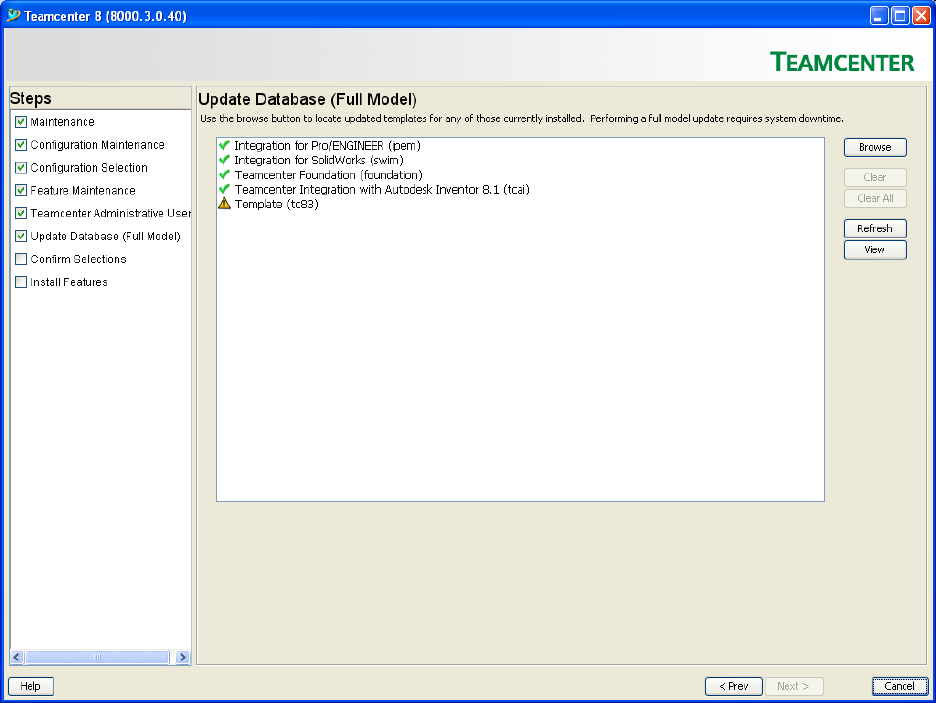This screenshot has width=936, height=703.
Task: Toggle the Confirm Selections step checkbox
Action: click(21, 259)
